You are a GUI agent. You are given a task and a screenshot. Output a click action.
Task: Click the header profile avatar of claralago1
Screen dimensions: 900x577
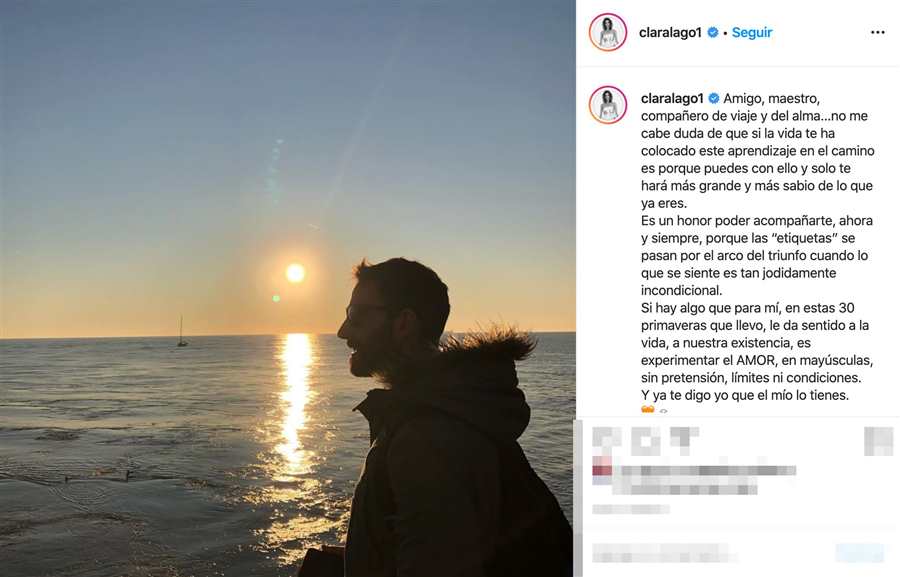[608, 32]
